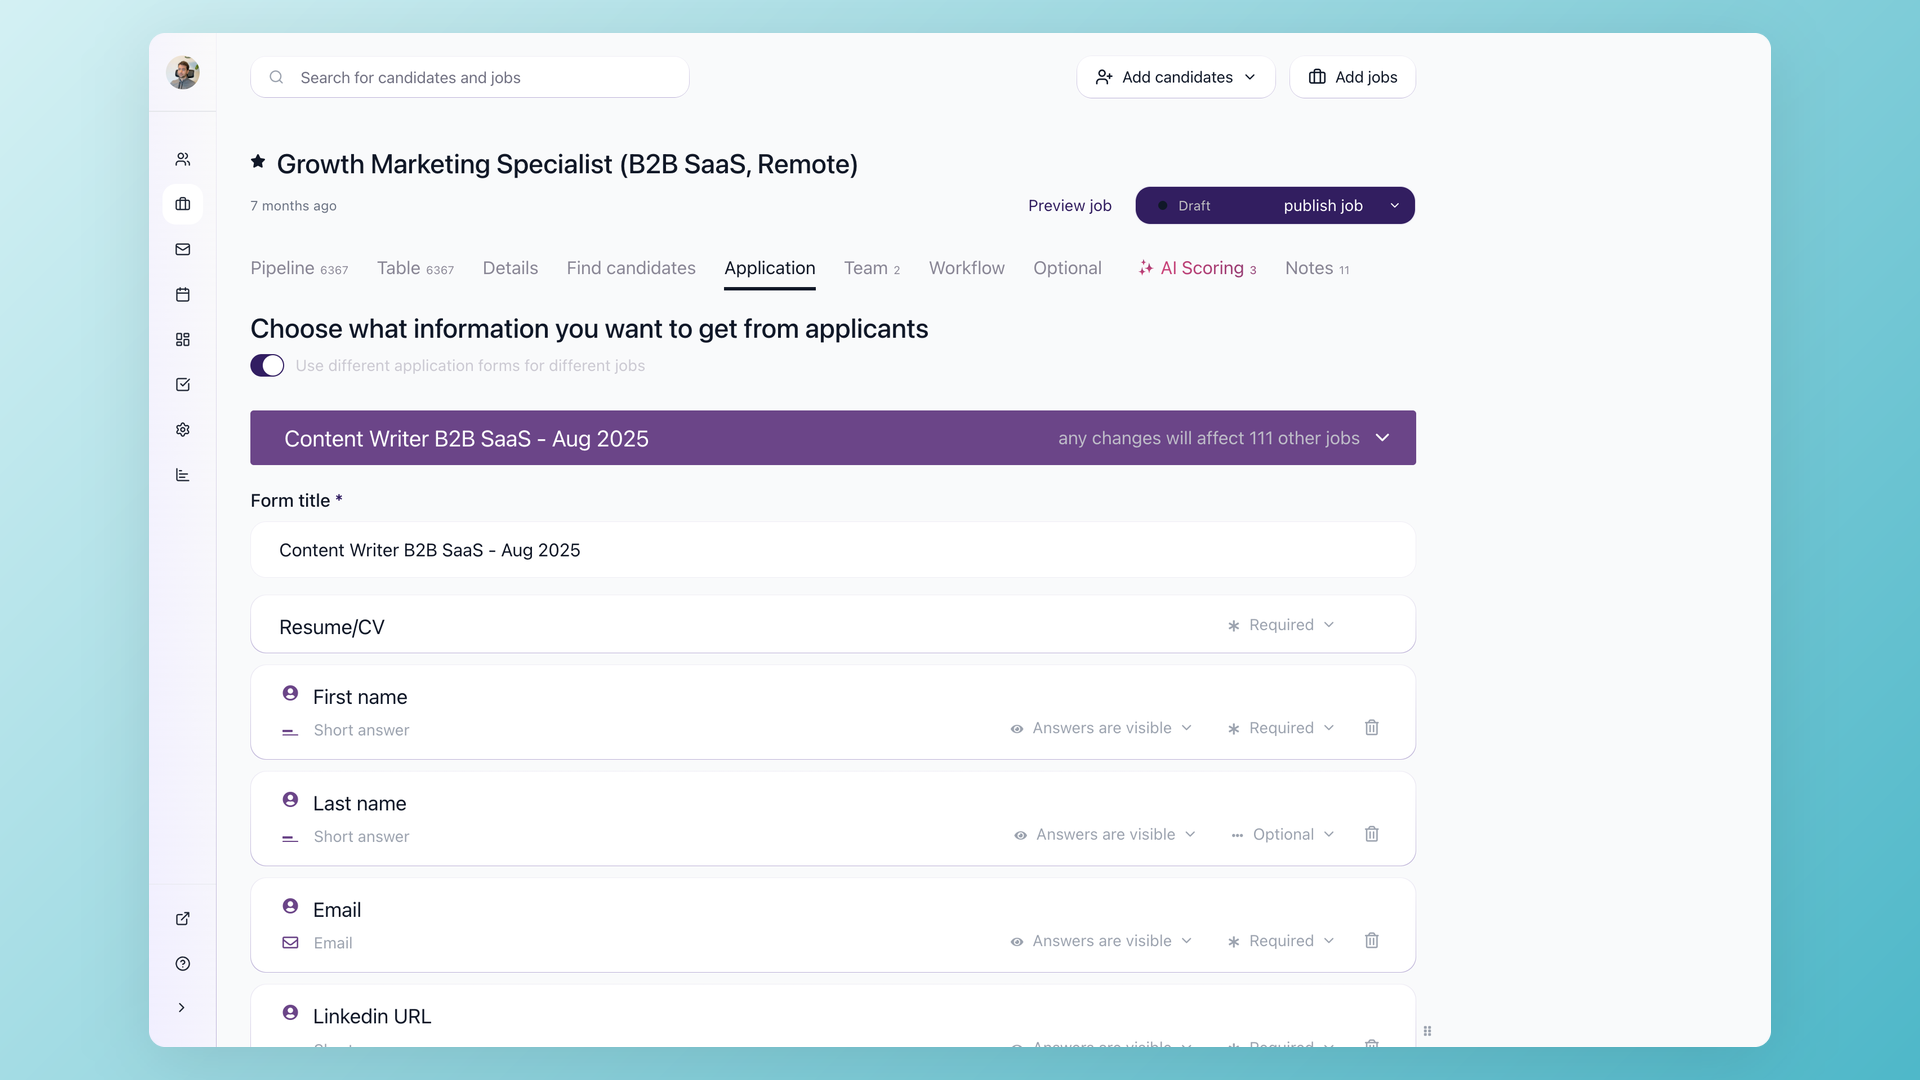
Task: Click the Add jobs button
Action: click(1353, 77)
